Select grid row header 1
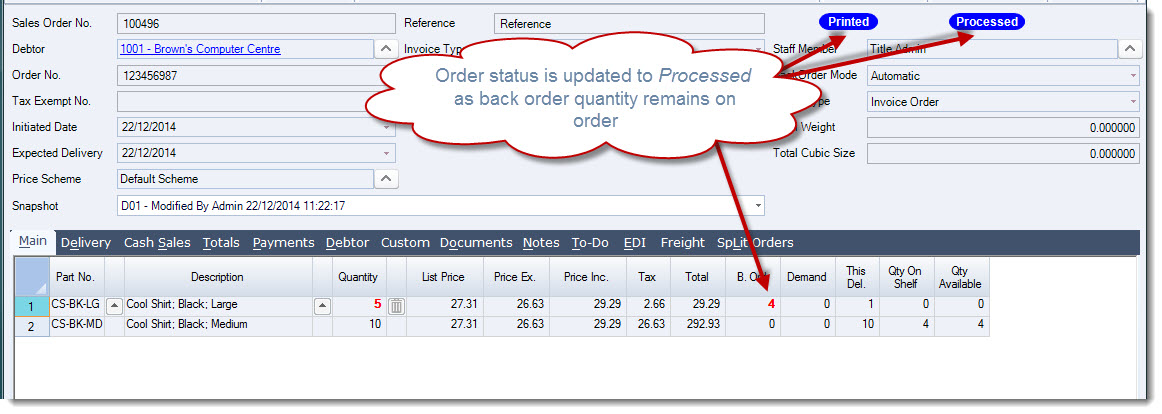This screenshot has width=1162, height=414. pyautogui.click(x=32, y=307)
